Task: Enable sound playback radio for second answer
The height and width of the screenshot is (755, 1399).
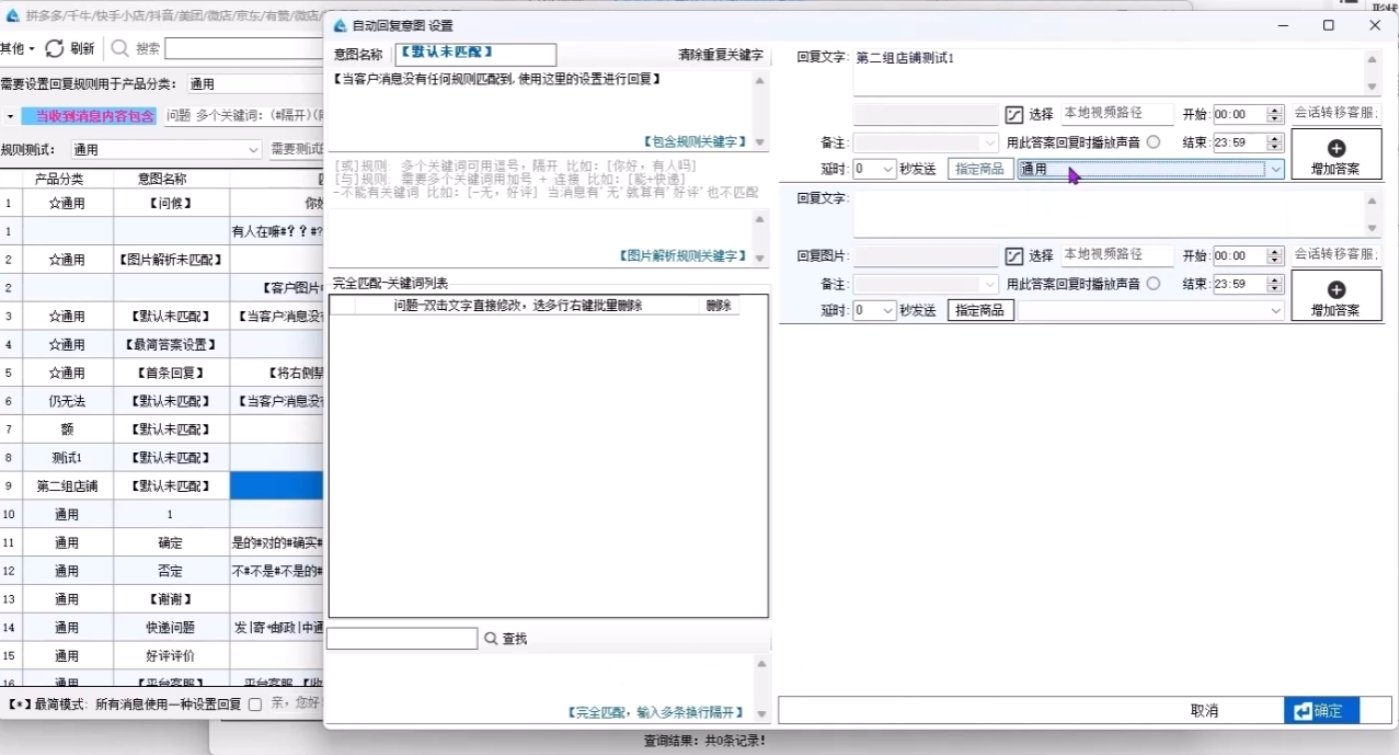Action: (1153, 284)
